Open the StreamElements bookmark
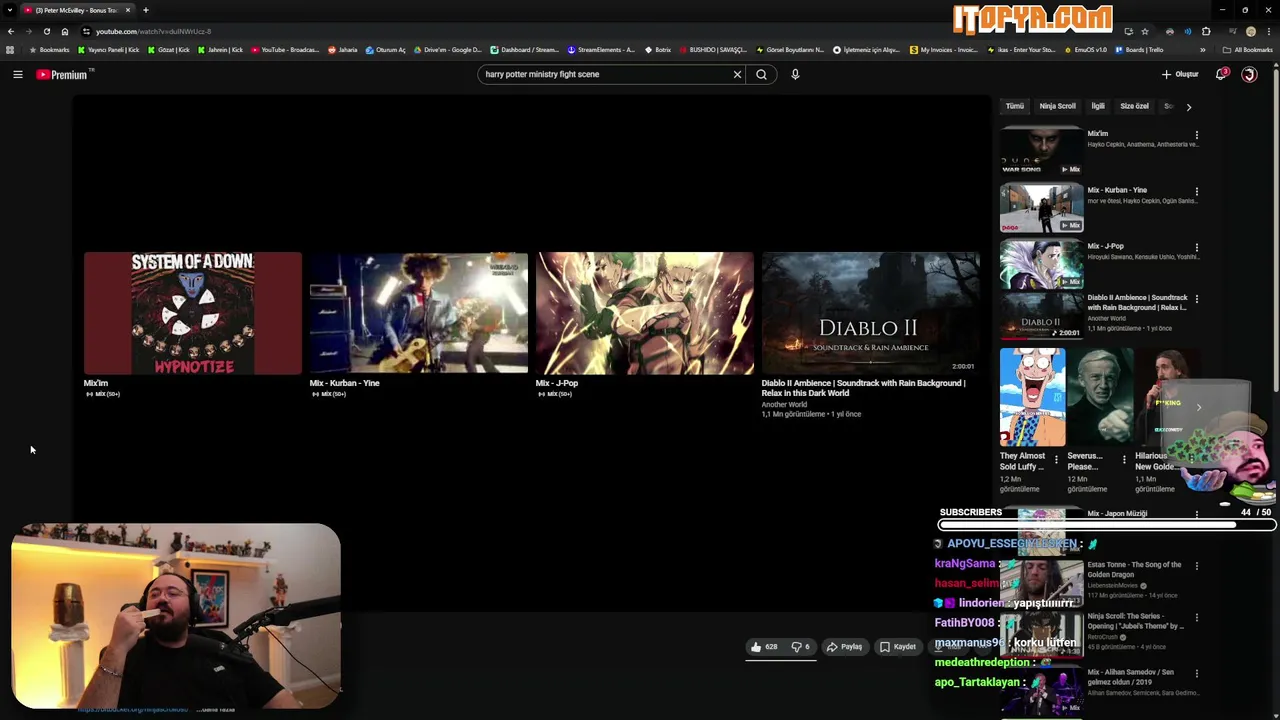Image resolution: width=1280 pixels, height=720 pixels. 601,50
